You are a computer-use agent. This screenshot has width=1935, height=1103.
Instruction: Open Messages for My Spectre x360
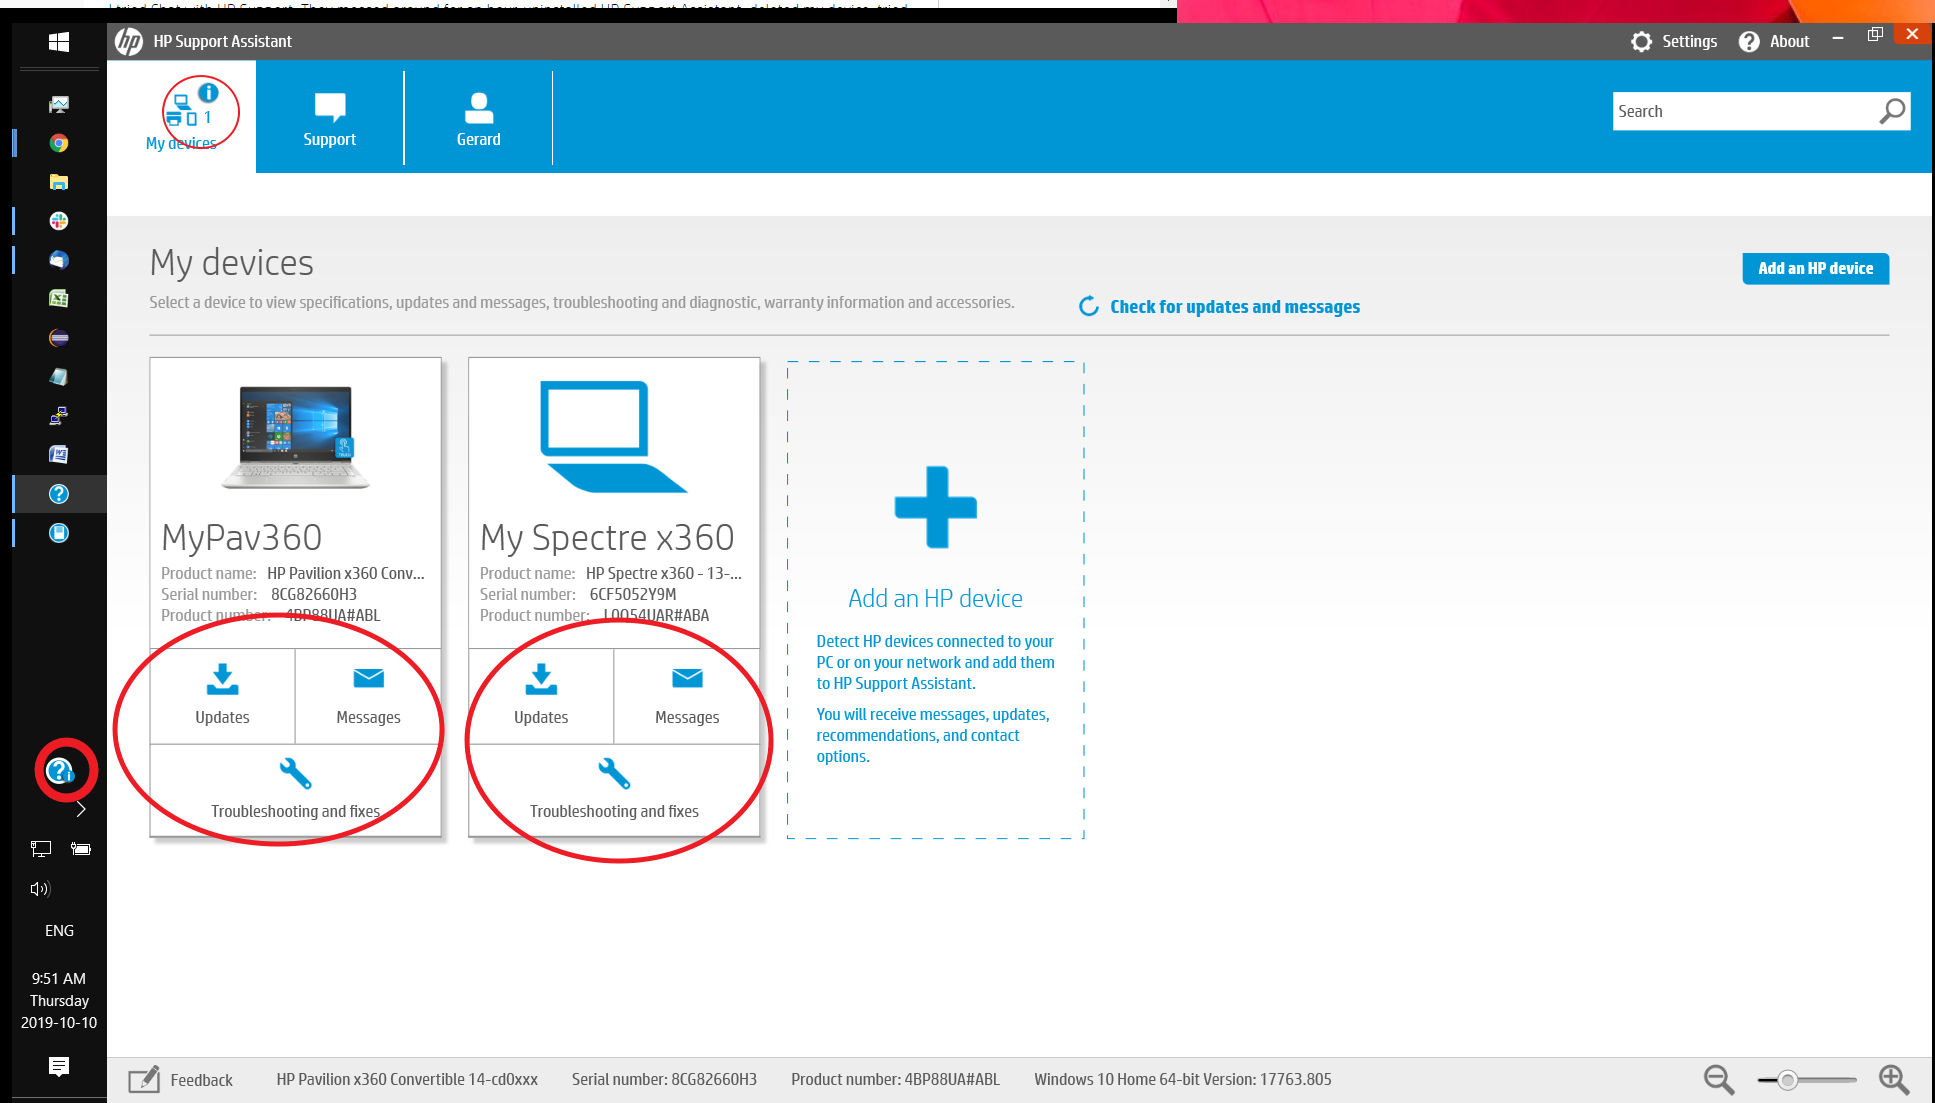[686, 695]
